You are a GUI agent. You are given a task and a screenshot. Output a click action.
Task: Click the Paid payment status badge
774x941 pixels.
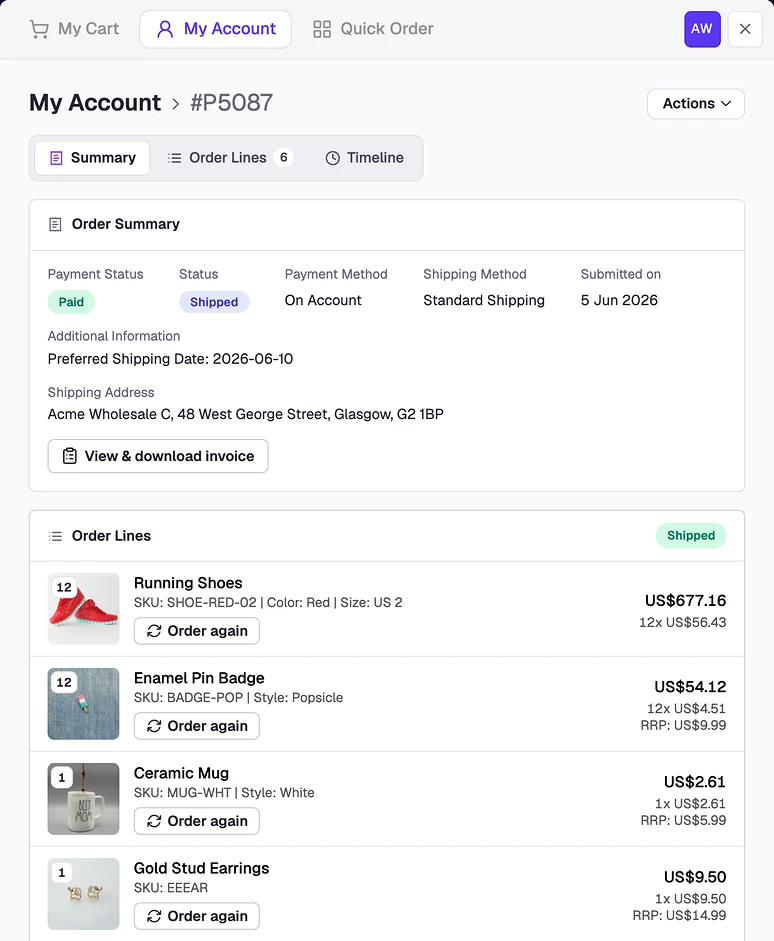click(x=71, y=302)
